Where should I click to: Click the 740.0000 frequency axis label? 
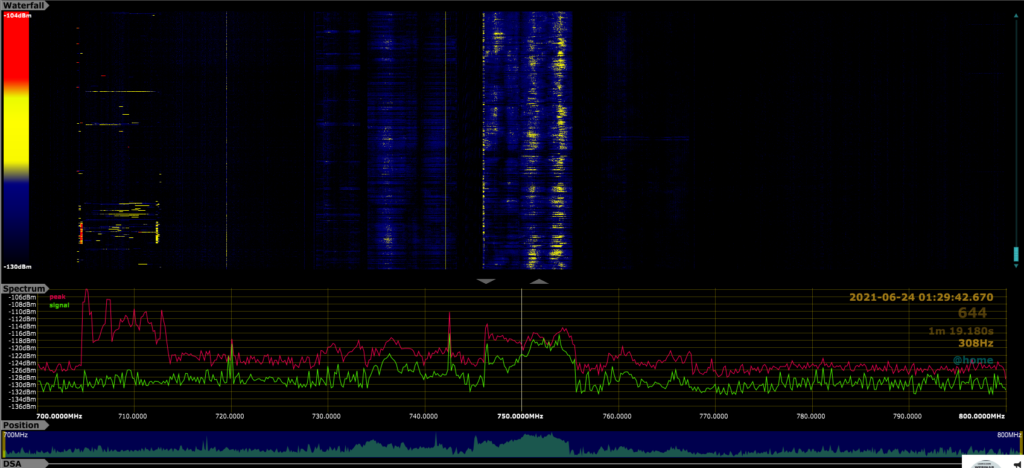point(423,416)
